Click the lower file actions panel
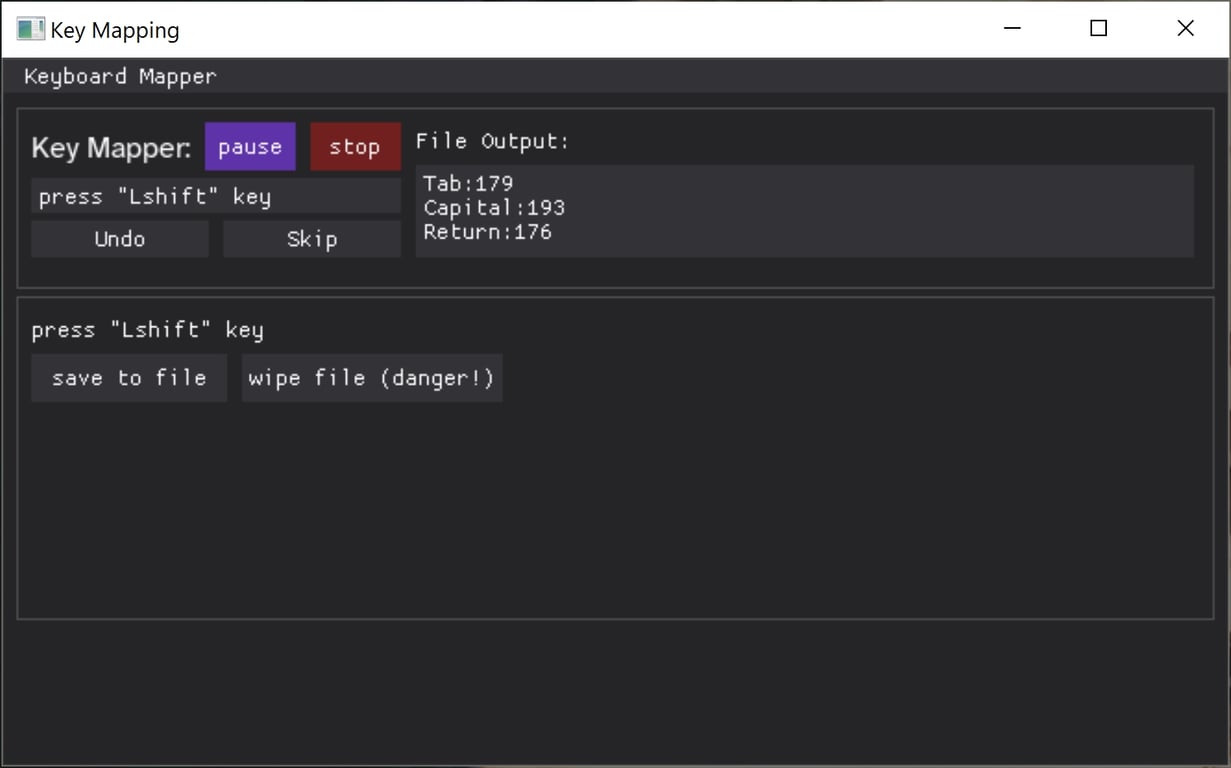 tap(615, 500)
